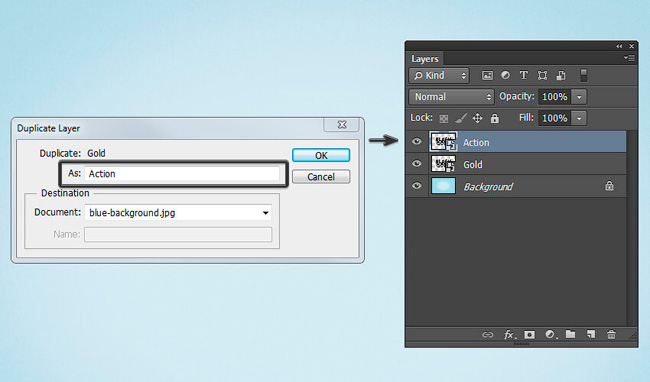Select the Background layer thumbnail
Image resolution: width=650 pixels, height=382 pixels.
pos(443,186)
